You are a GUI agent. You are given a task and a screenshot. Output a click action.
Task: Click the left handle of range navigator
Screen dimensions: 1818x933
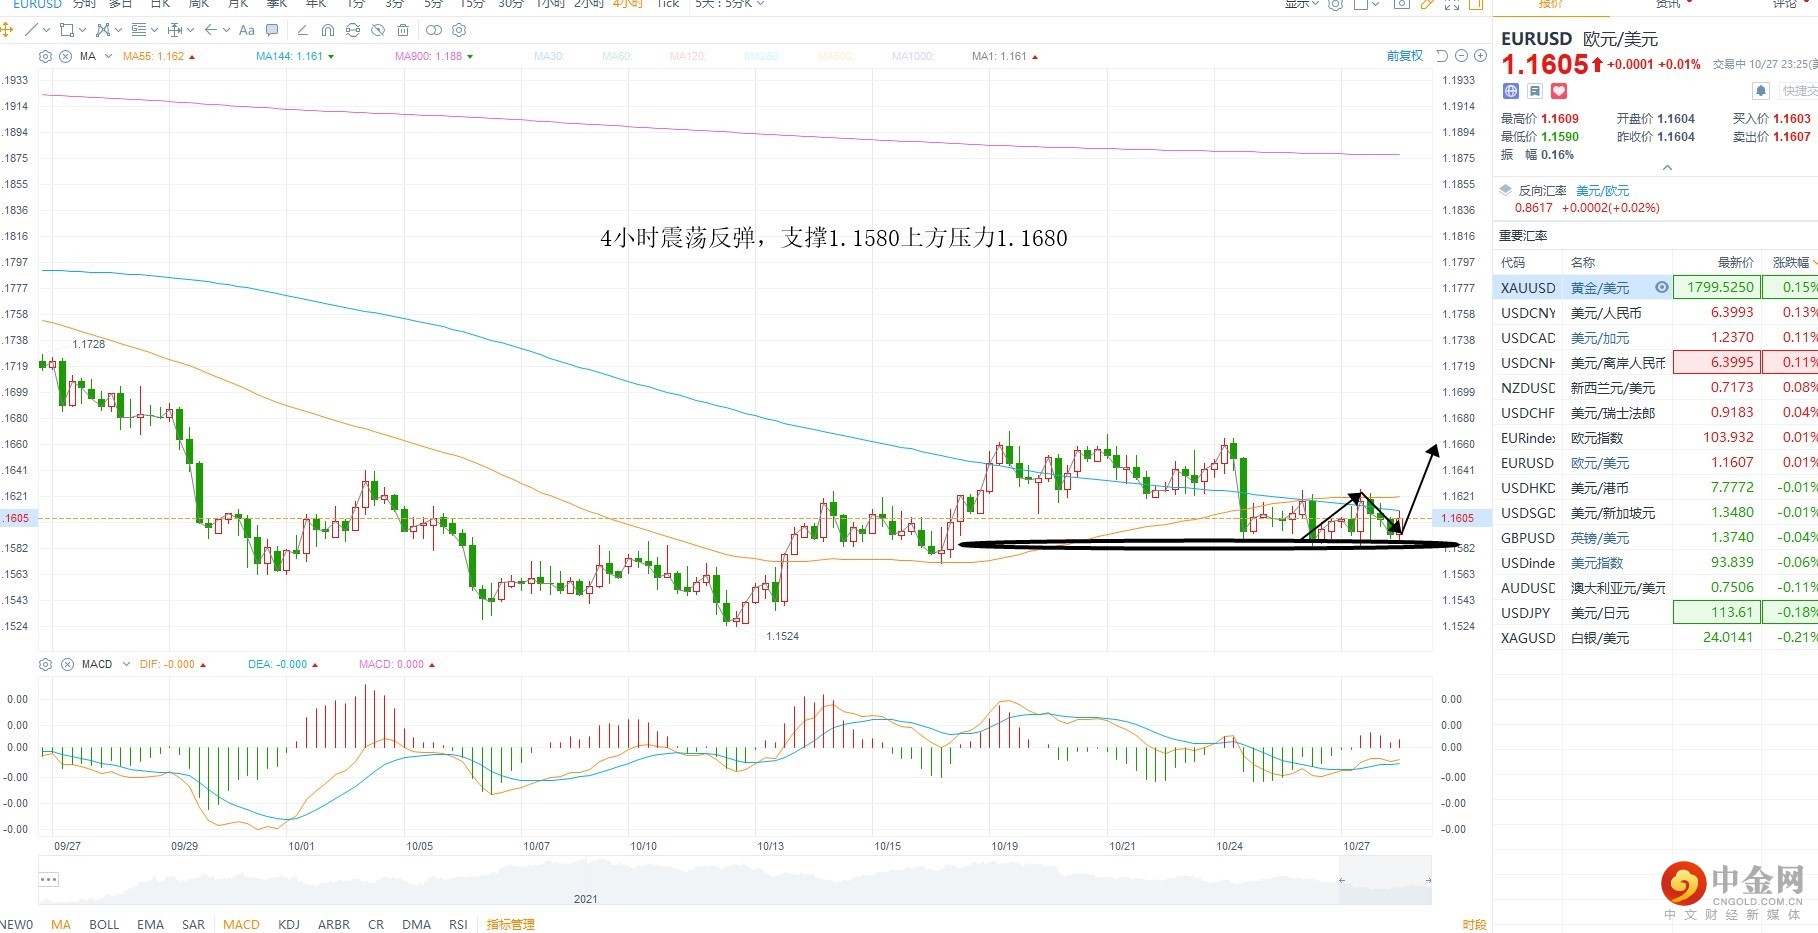(1342, 880)
